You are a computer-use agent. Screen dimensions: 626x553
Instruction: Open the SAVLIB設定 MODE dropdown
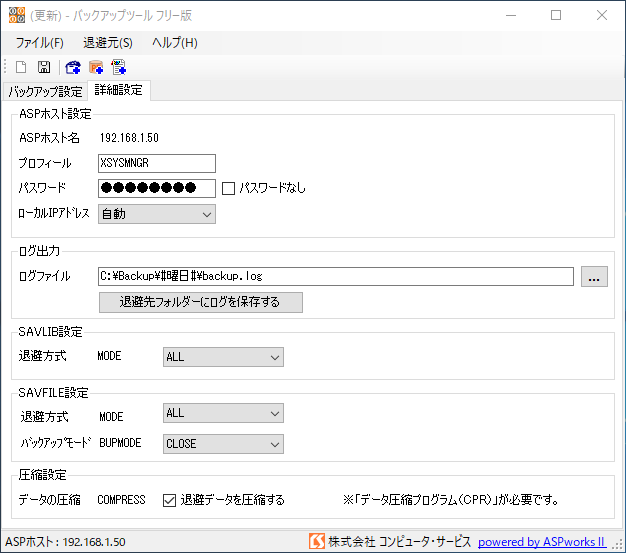pyautogui.click(x=223, y=357)
